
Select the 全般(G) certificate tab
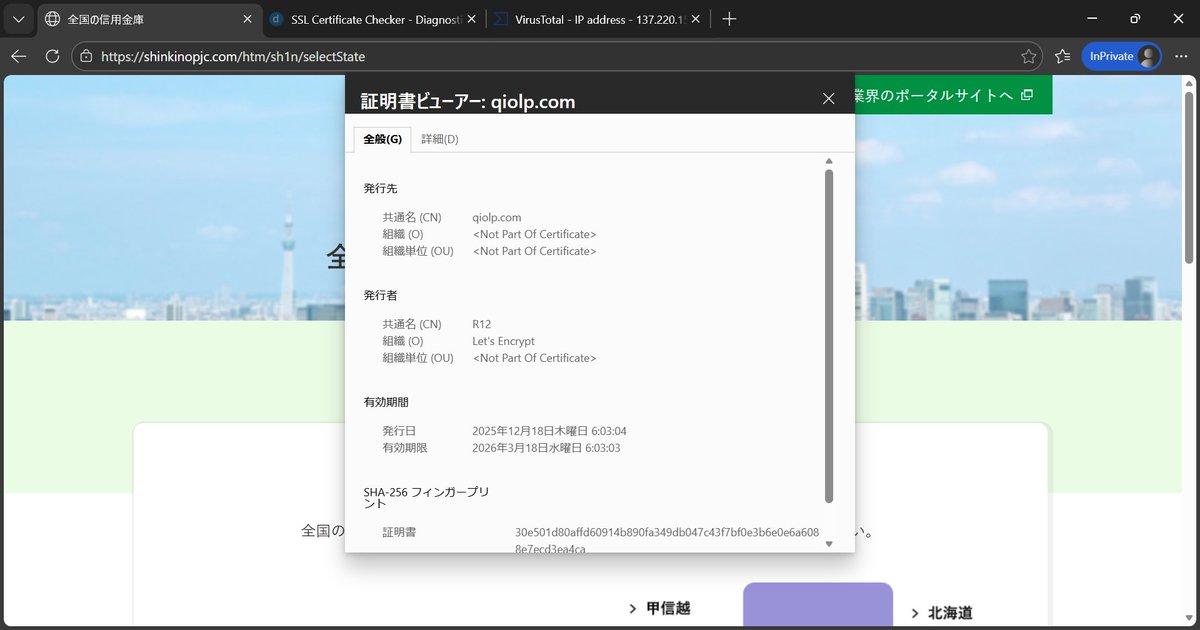click(382, 139)
